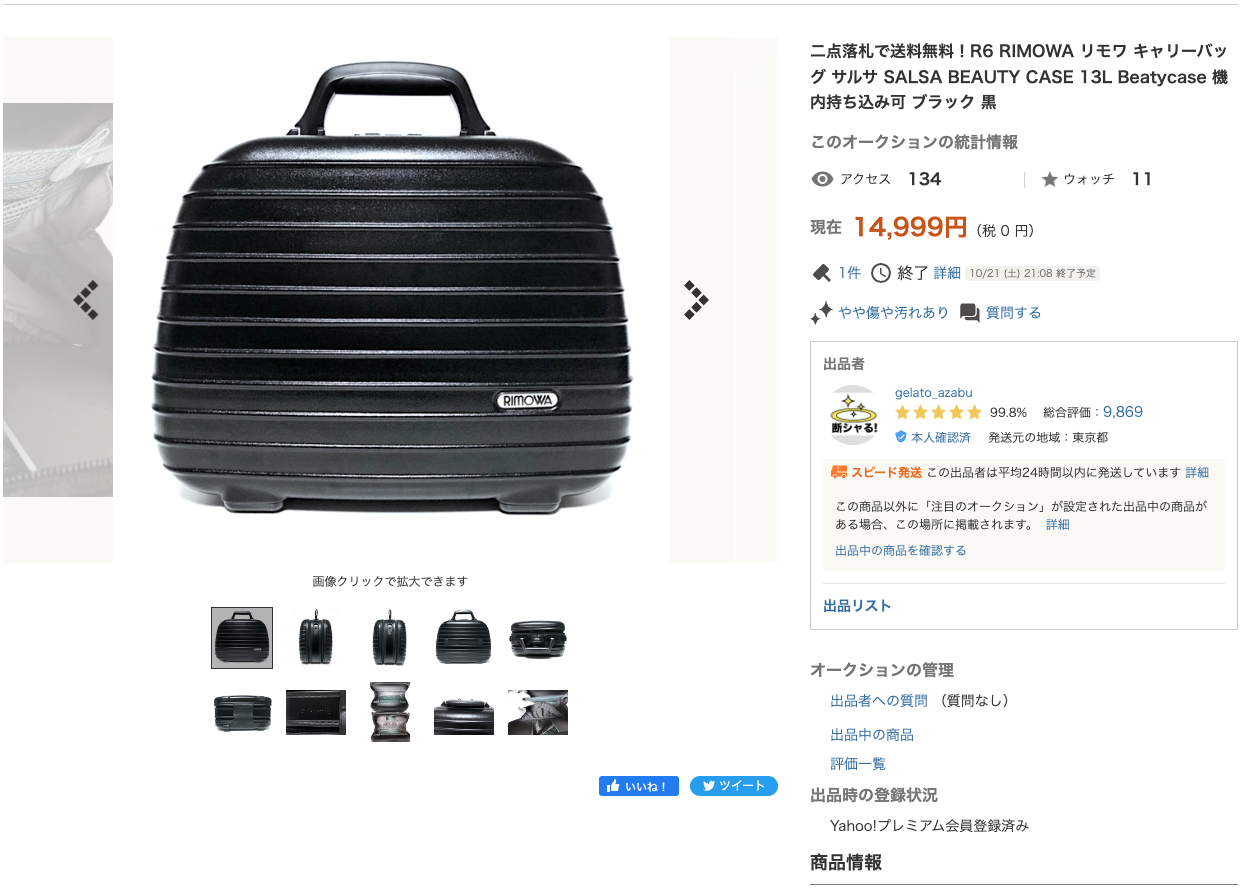Select the side-view suitcase thumbnail, second in first row
This screenshot has height=895, width=1242.
316,637
